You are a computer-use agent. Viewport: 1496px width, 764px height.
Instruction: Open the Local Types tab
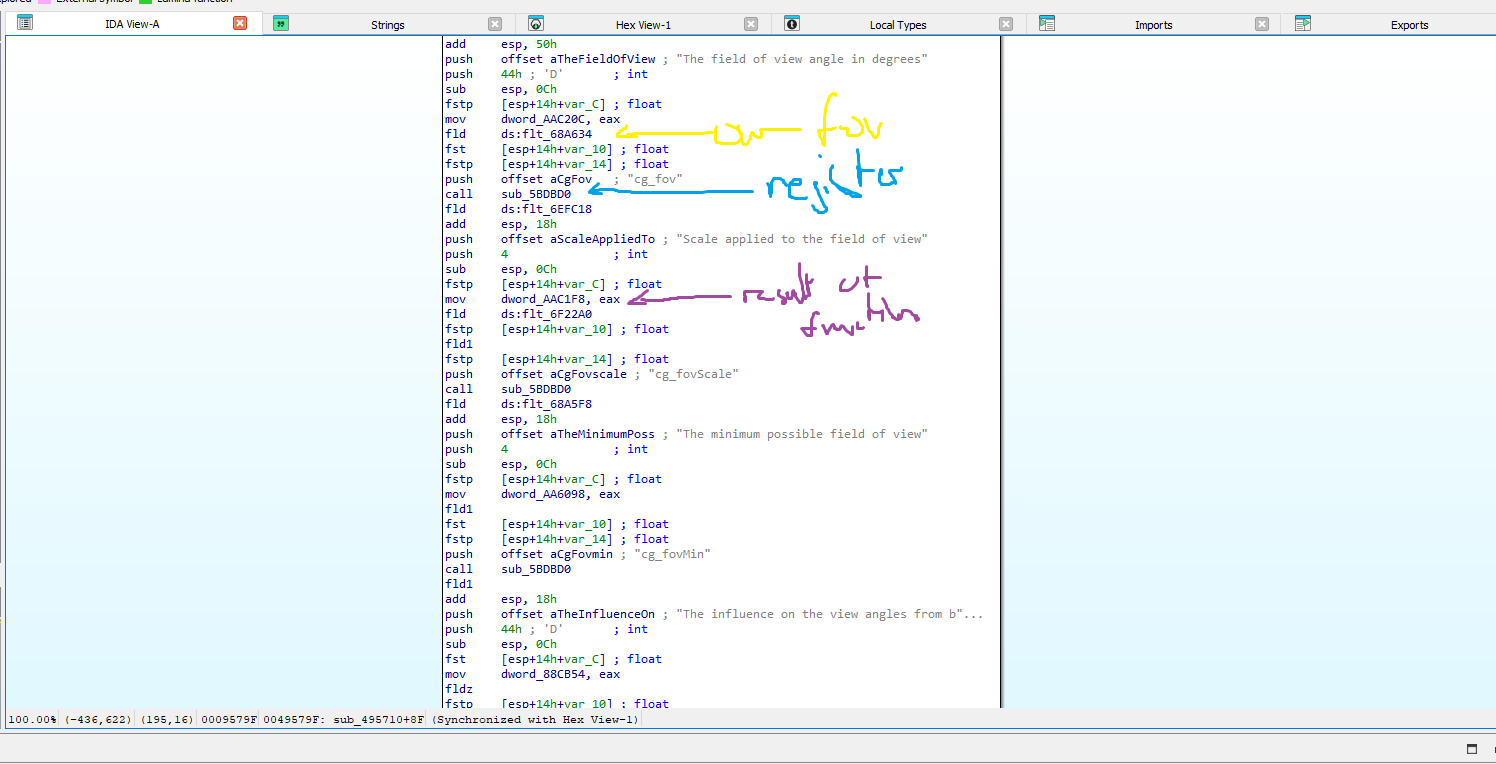point(898,24)
